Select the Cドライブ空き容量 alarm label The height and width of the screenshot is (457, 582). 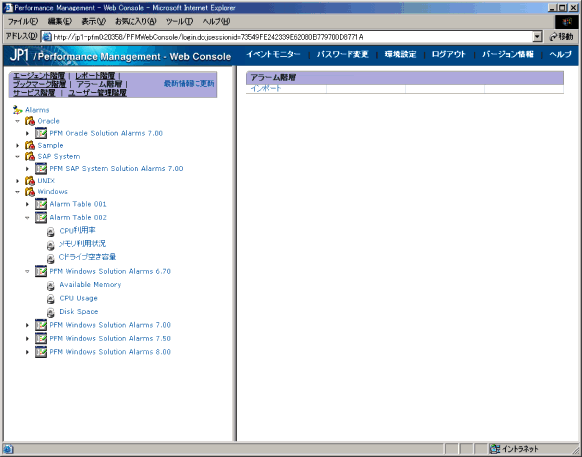(x=88, y=257)
